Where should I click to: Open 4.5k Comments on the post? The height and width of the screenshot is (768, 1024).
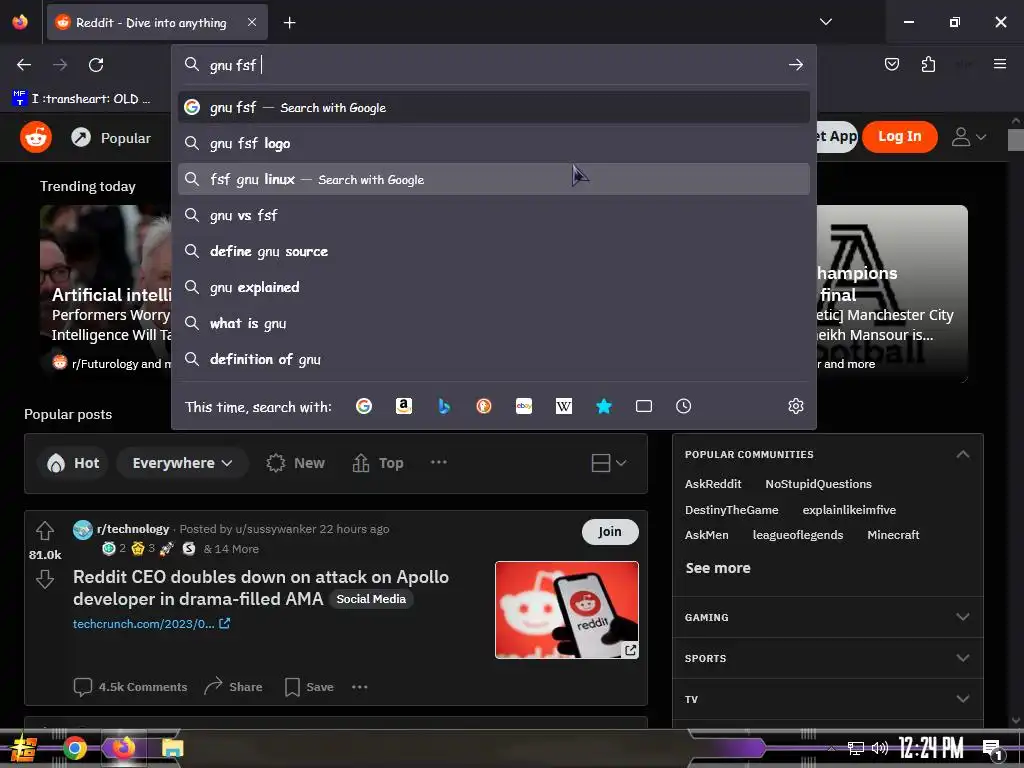130,687
